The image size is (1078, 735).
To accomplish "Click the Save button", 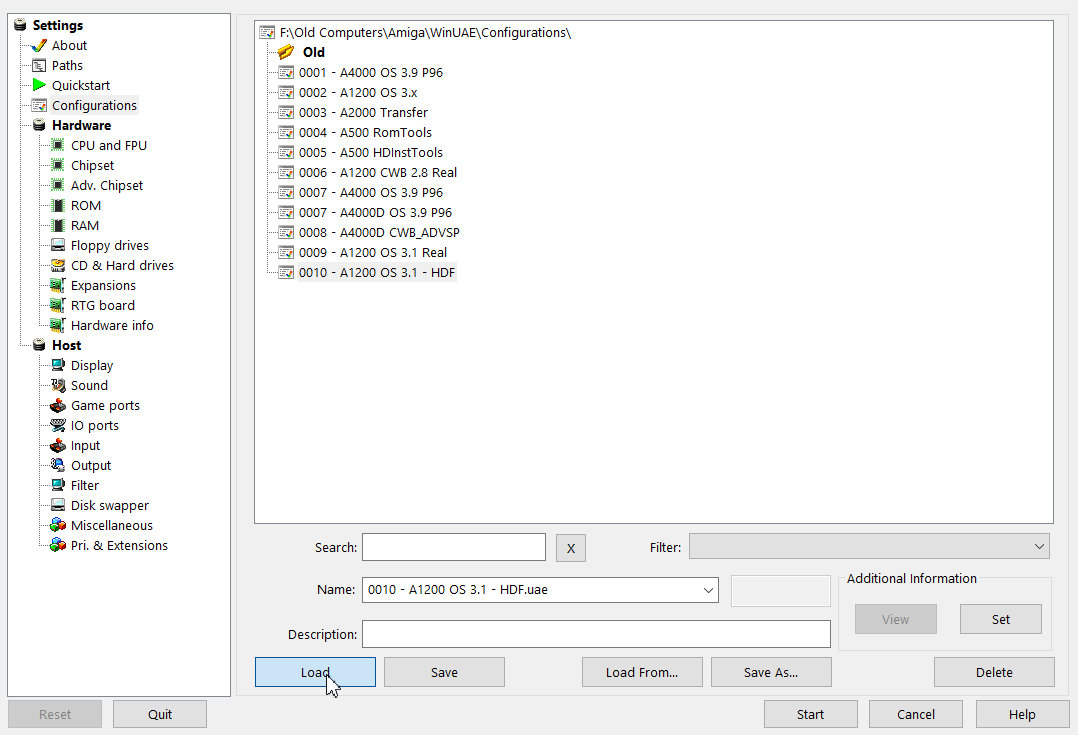I will point(444,672).
